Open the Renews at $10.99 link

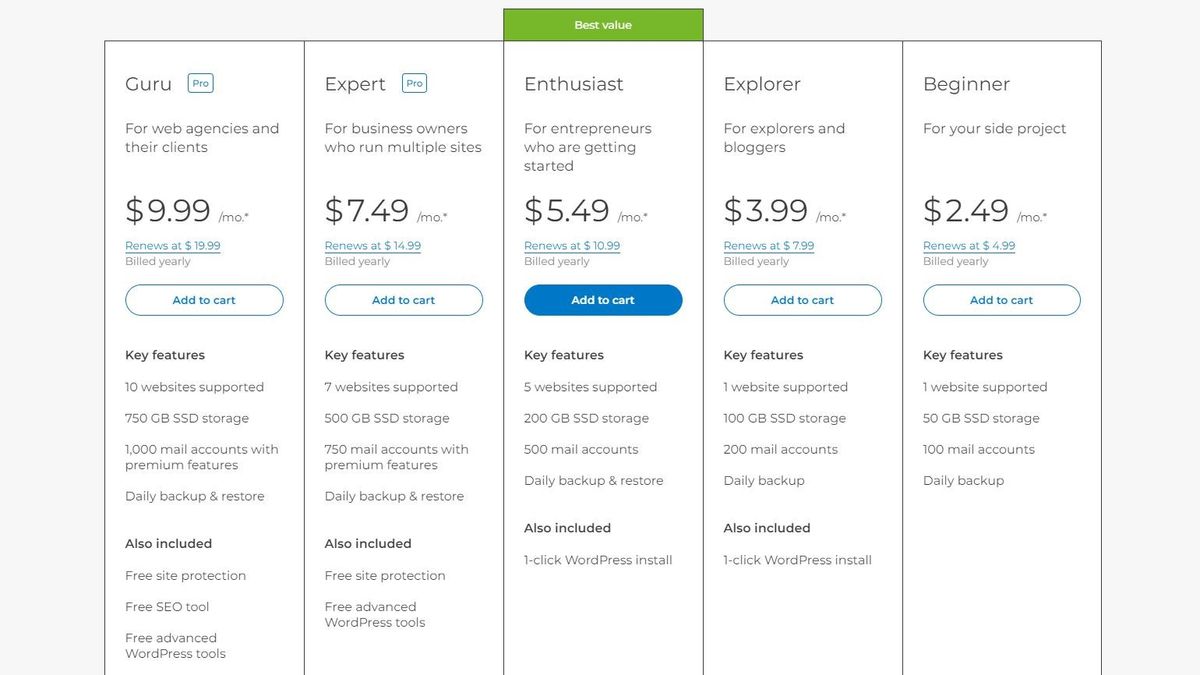(571, 245)
